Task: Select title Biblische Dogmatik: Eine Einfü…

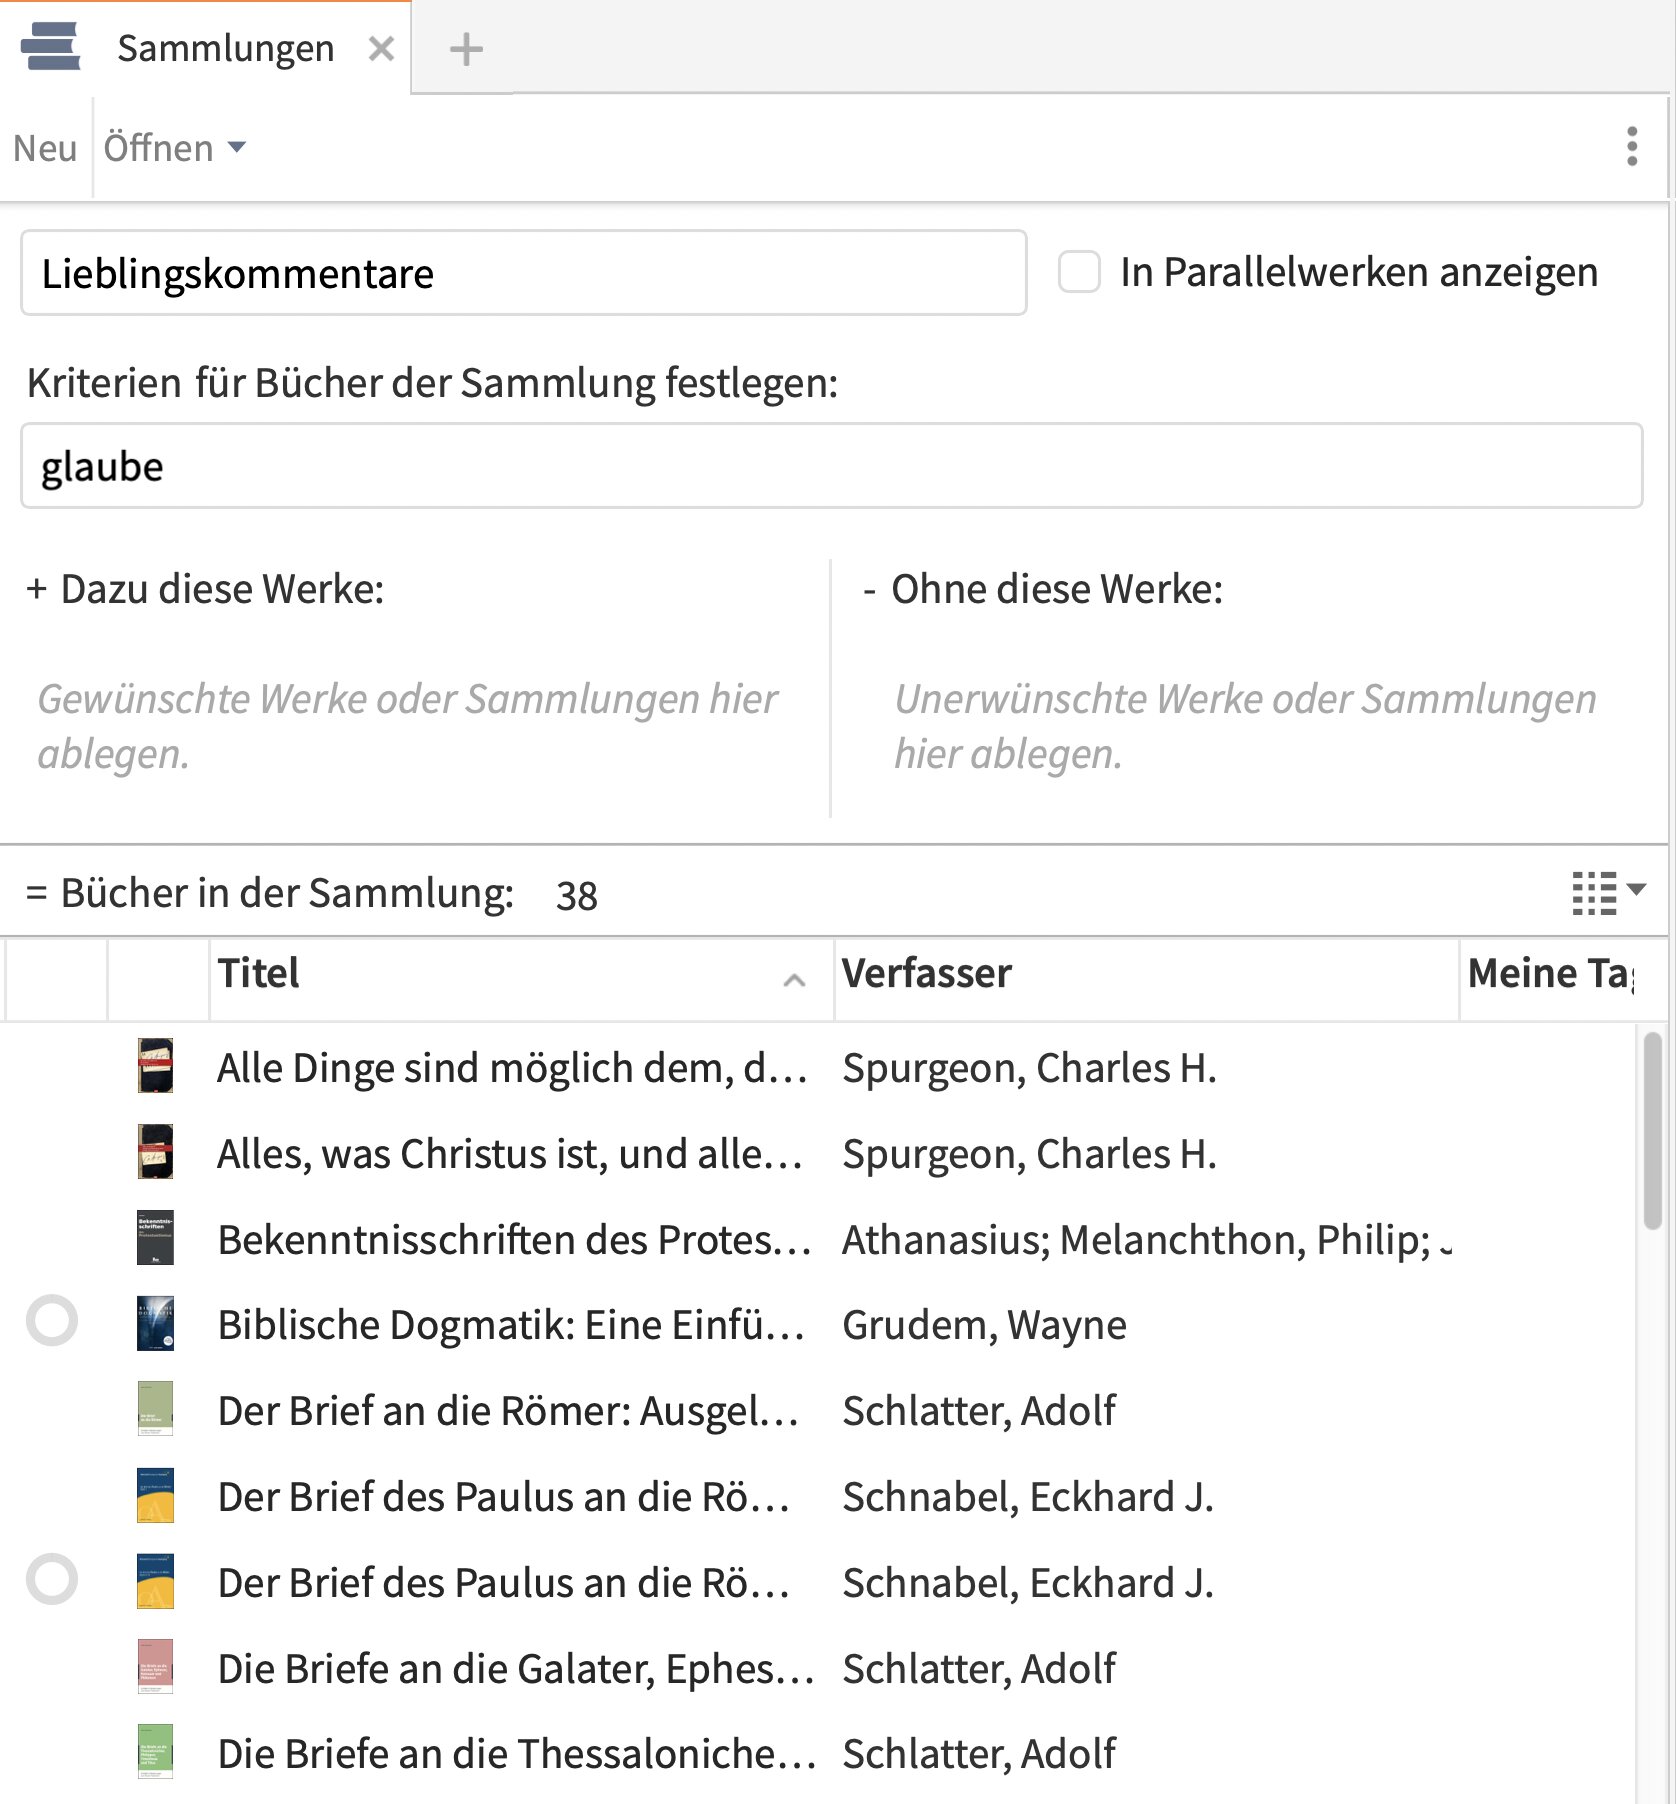Action: [x=511, y=1325]
